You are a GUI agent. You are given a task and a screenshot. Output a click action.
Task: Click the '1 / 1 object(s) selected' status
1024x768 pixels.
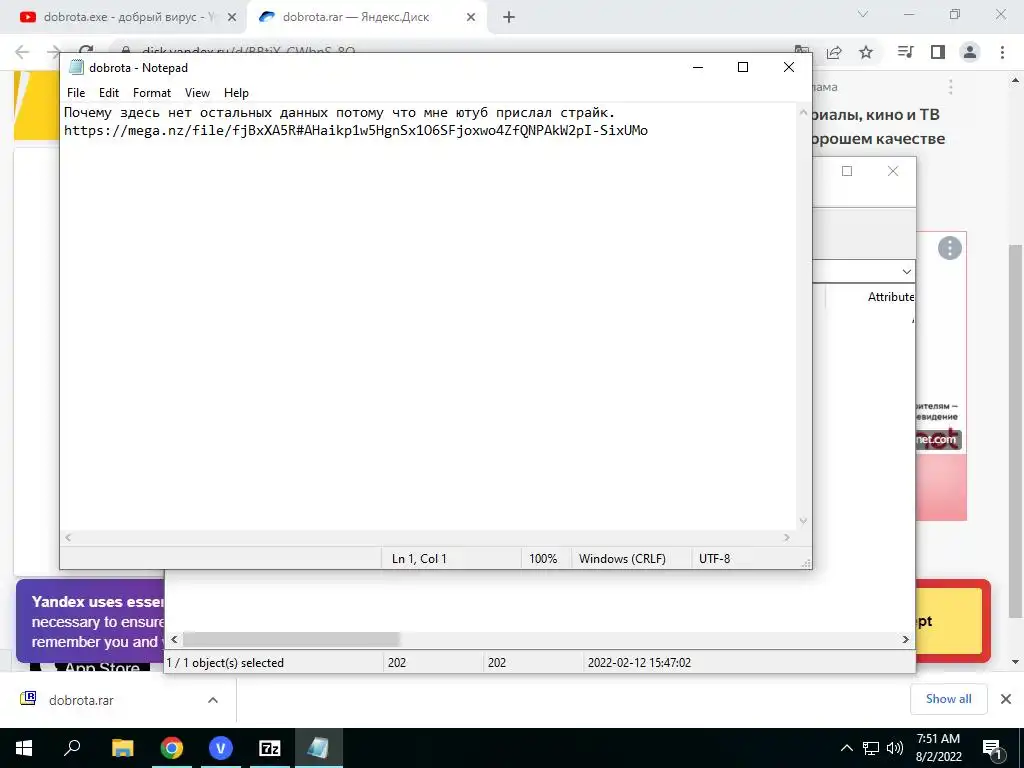[225, 663]
